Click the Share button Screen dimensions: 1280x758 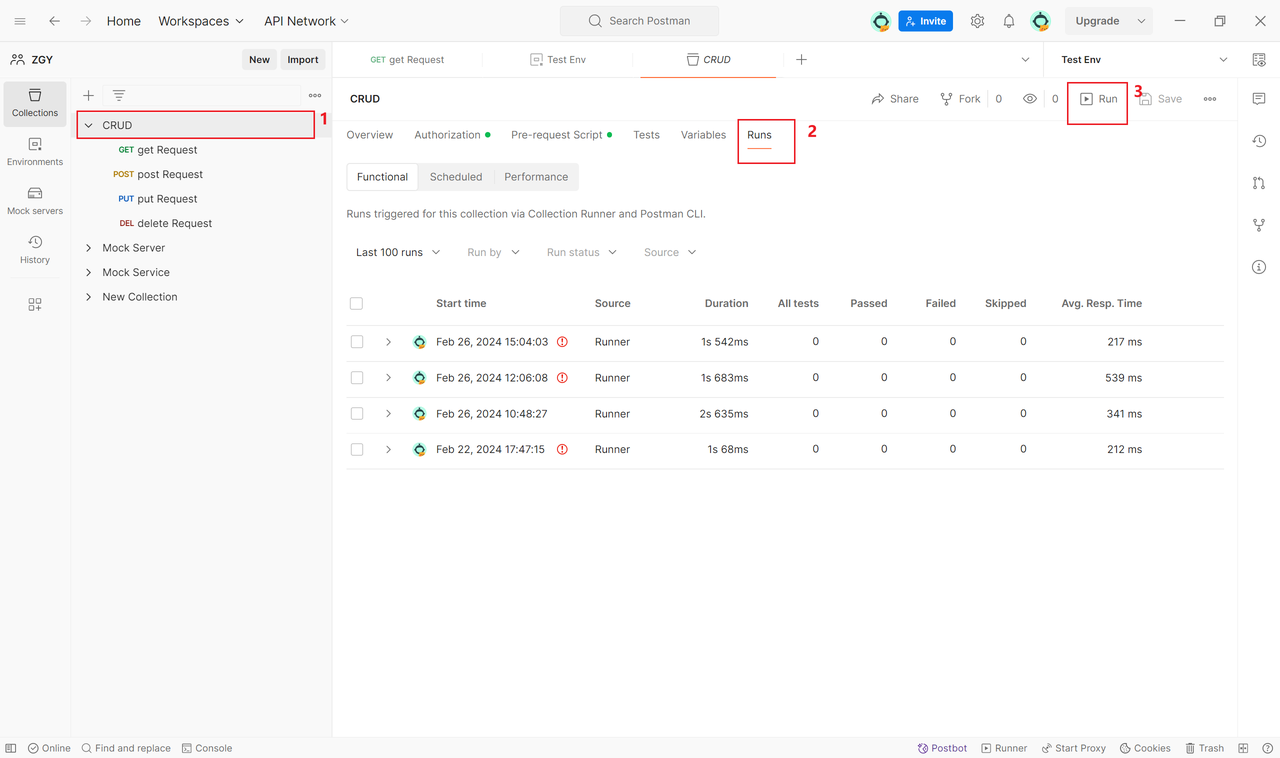895,99
